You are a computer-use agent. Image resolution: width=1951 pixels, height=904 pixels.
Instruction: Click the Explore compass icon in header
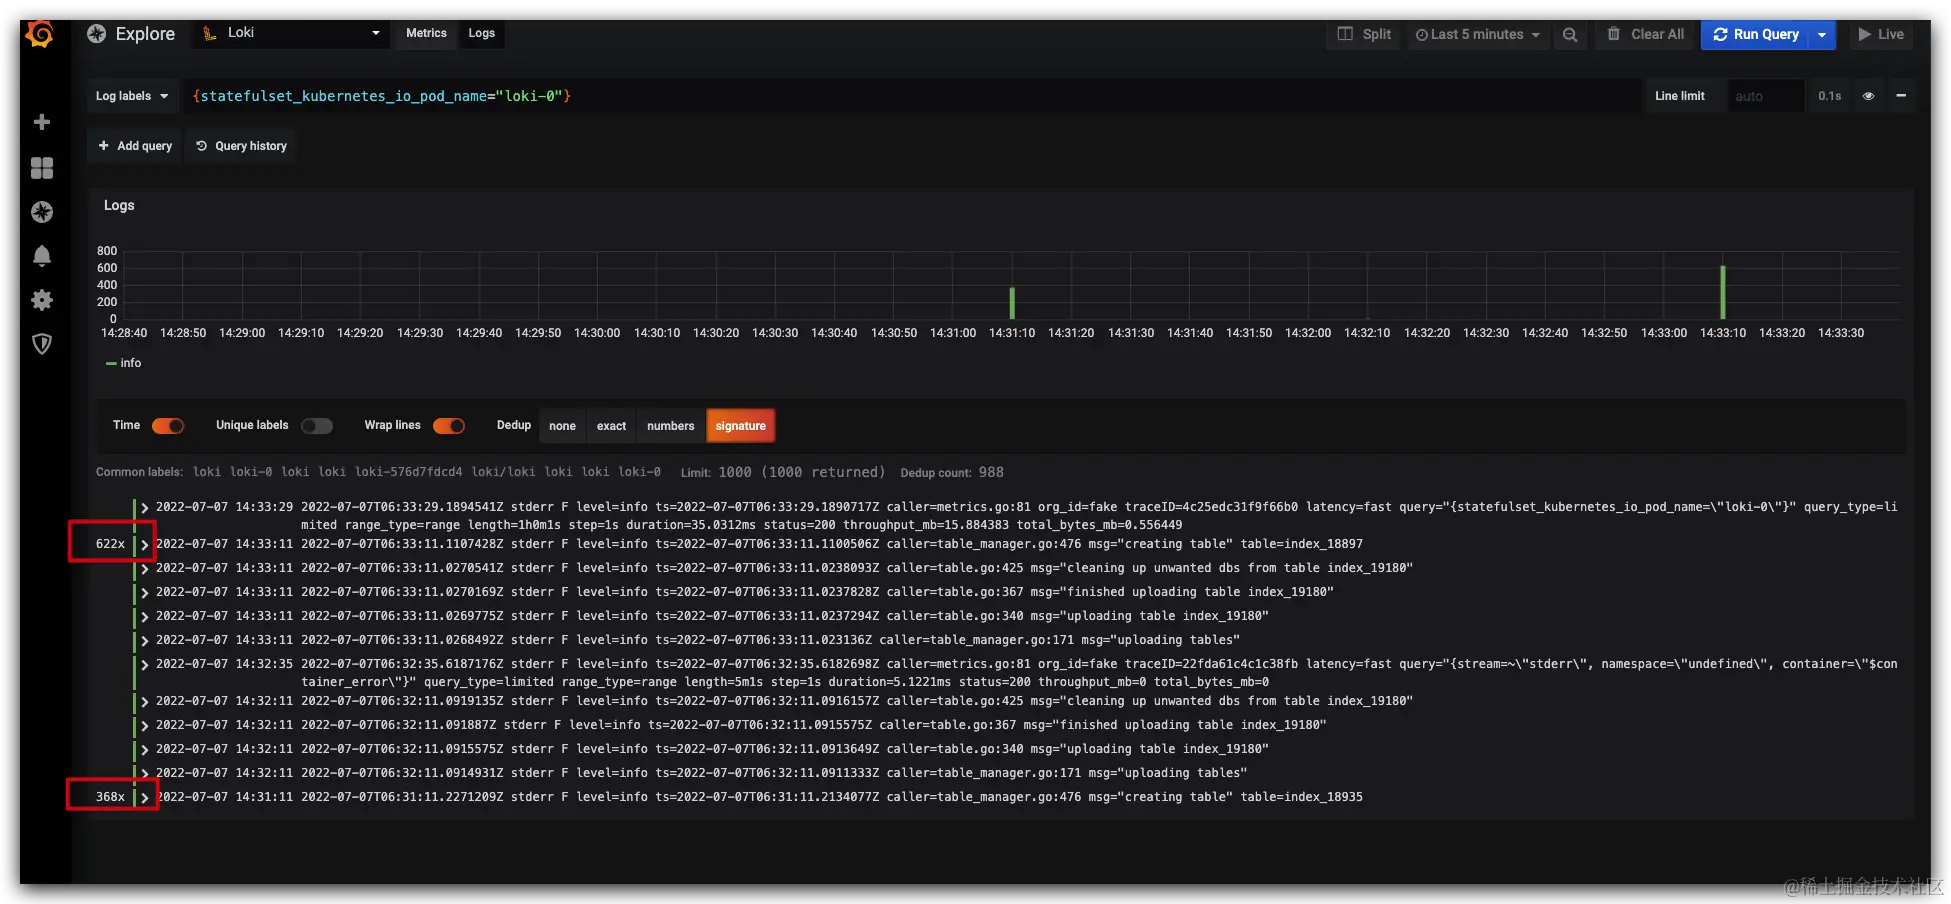[97, 34]
